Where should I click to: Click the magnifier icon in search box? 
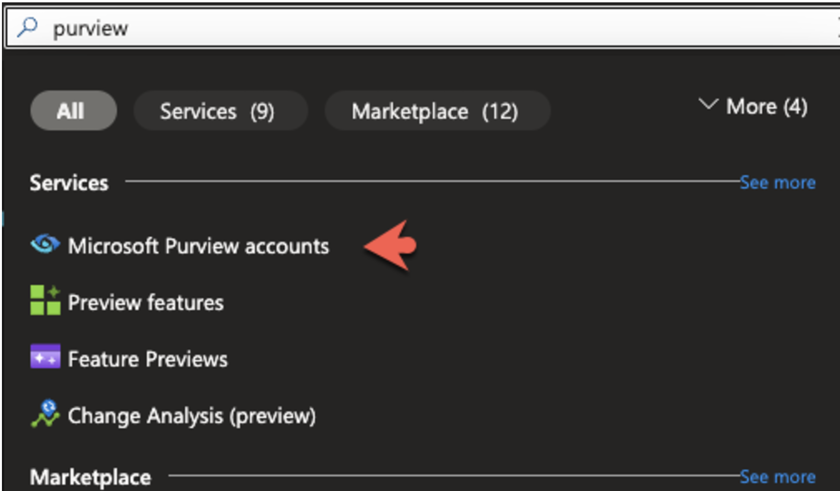point(27,27)
